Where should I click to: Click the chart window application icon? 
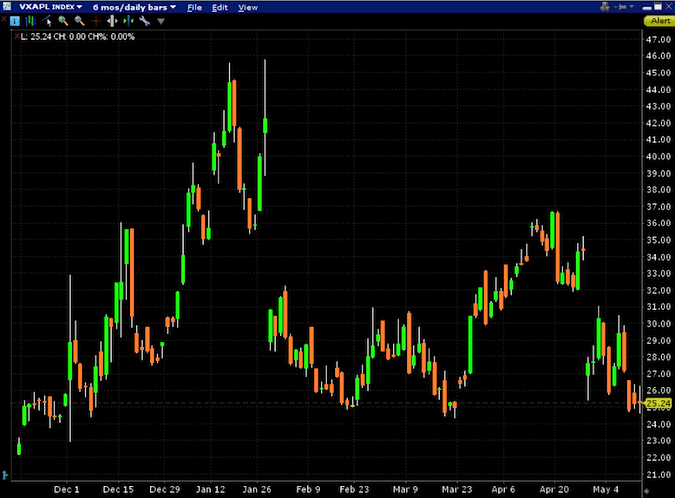click(6, 6)
